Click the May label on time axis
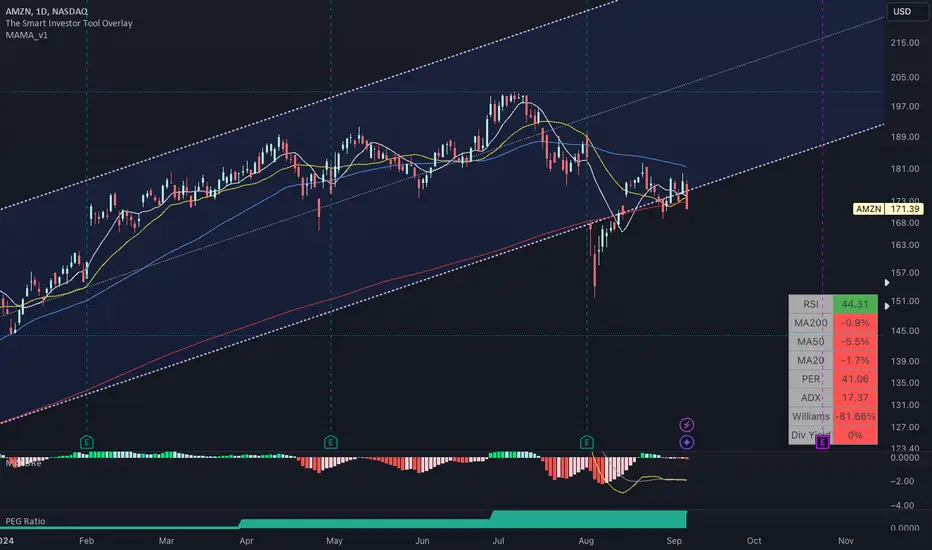Screen dimensions: 932x550 pyautogui.click(x=334, y=540)
